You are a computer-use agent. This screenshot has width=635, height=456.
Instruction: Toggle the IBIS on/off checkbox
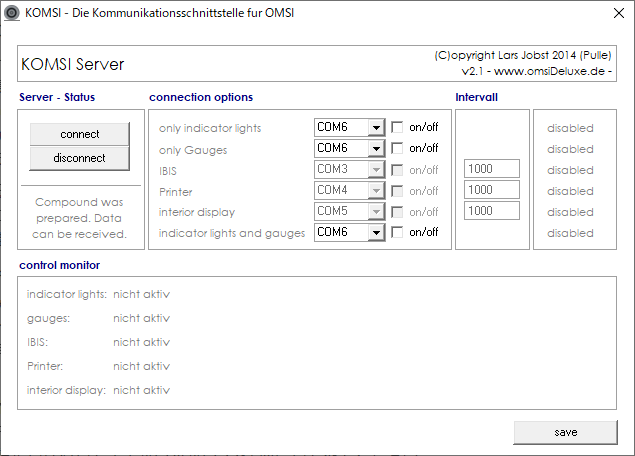397,170
